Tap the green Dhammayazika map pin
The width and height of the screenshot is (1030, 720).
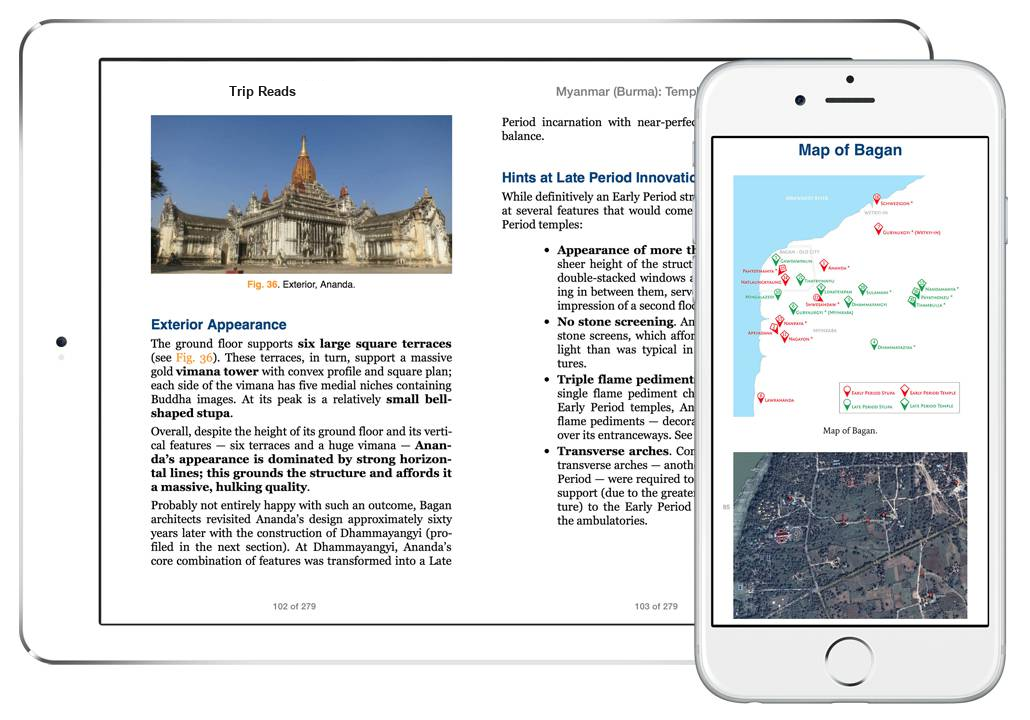click(x=874, y=344)
